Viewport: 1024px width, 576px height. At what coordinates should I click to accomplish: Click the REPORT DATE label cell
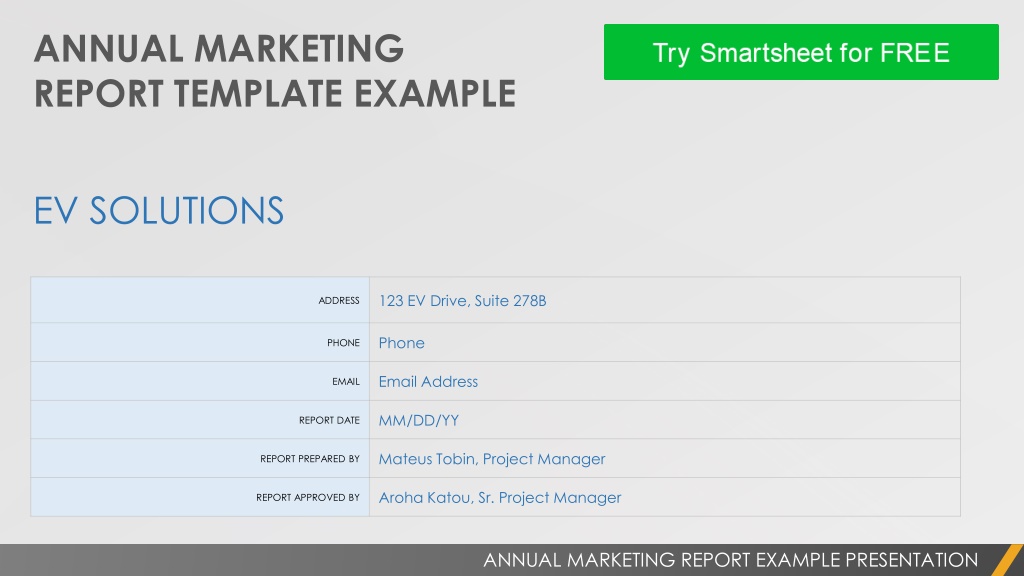(x=200, y=420)
